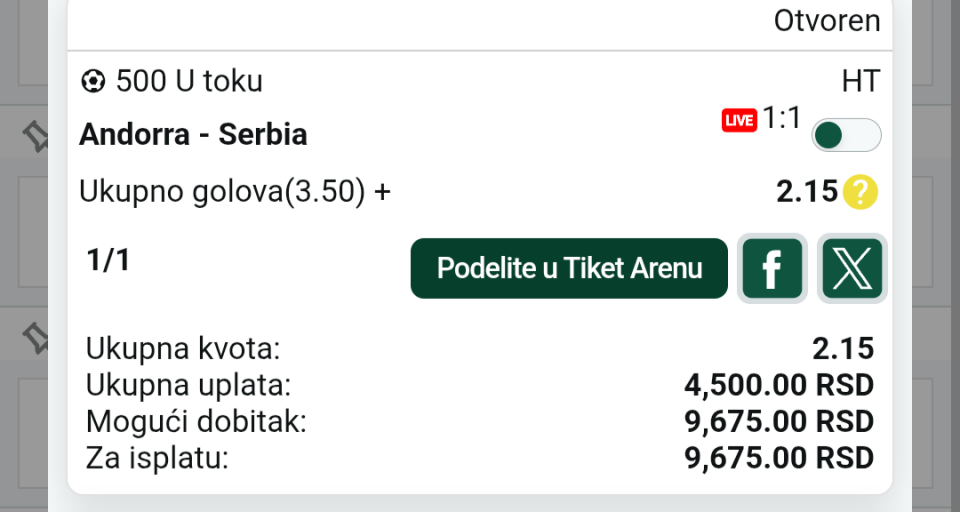
Task: Tap the live 1:1 score
Action: coord(782,119)
